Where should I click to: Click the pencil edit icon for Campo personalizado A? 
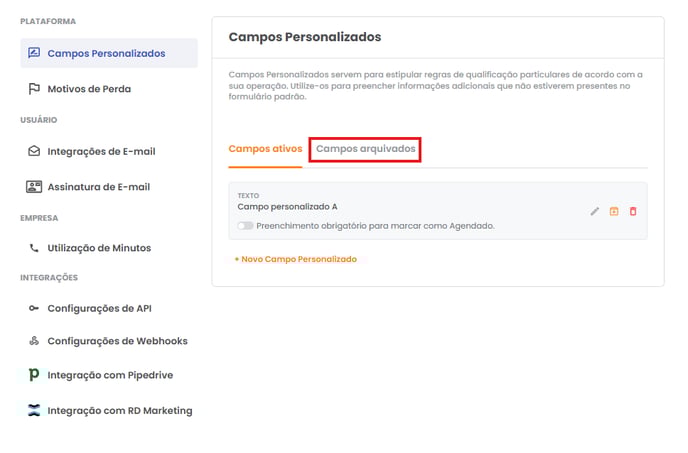tap(595, 212)
